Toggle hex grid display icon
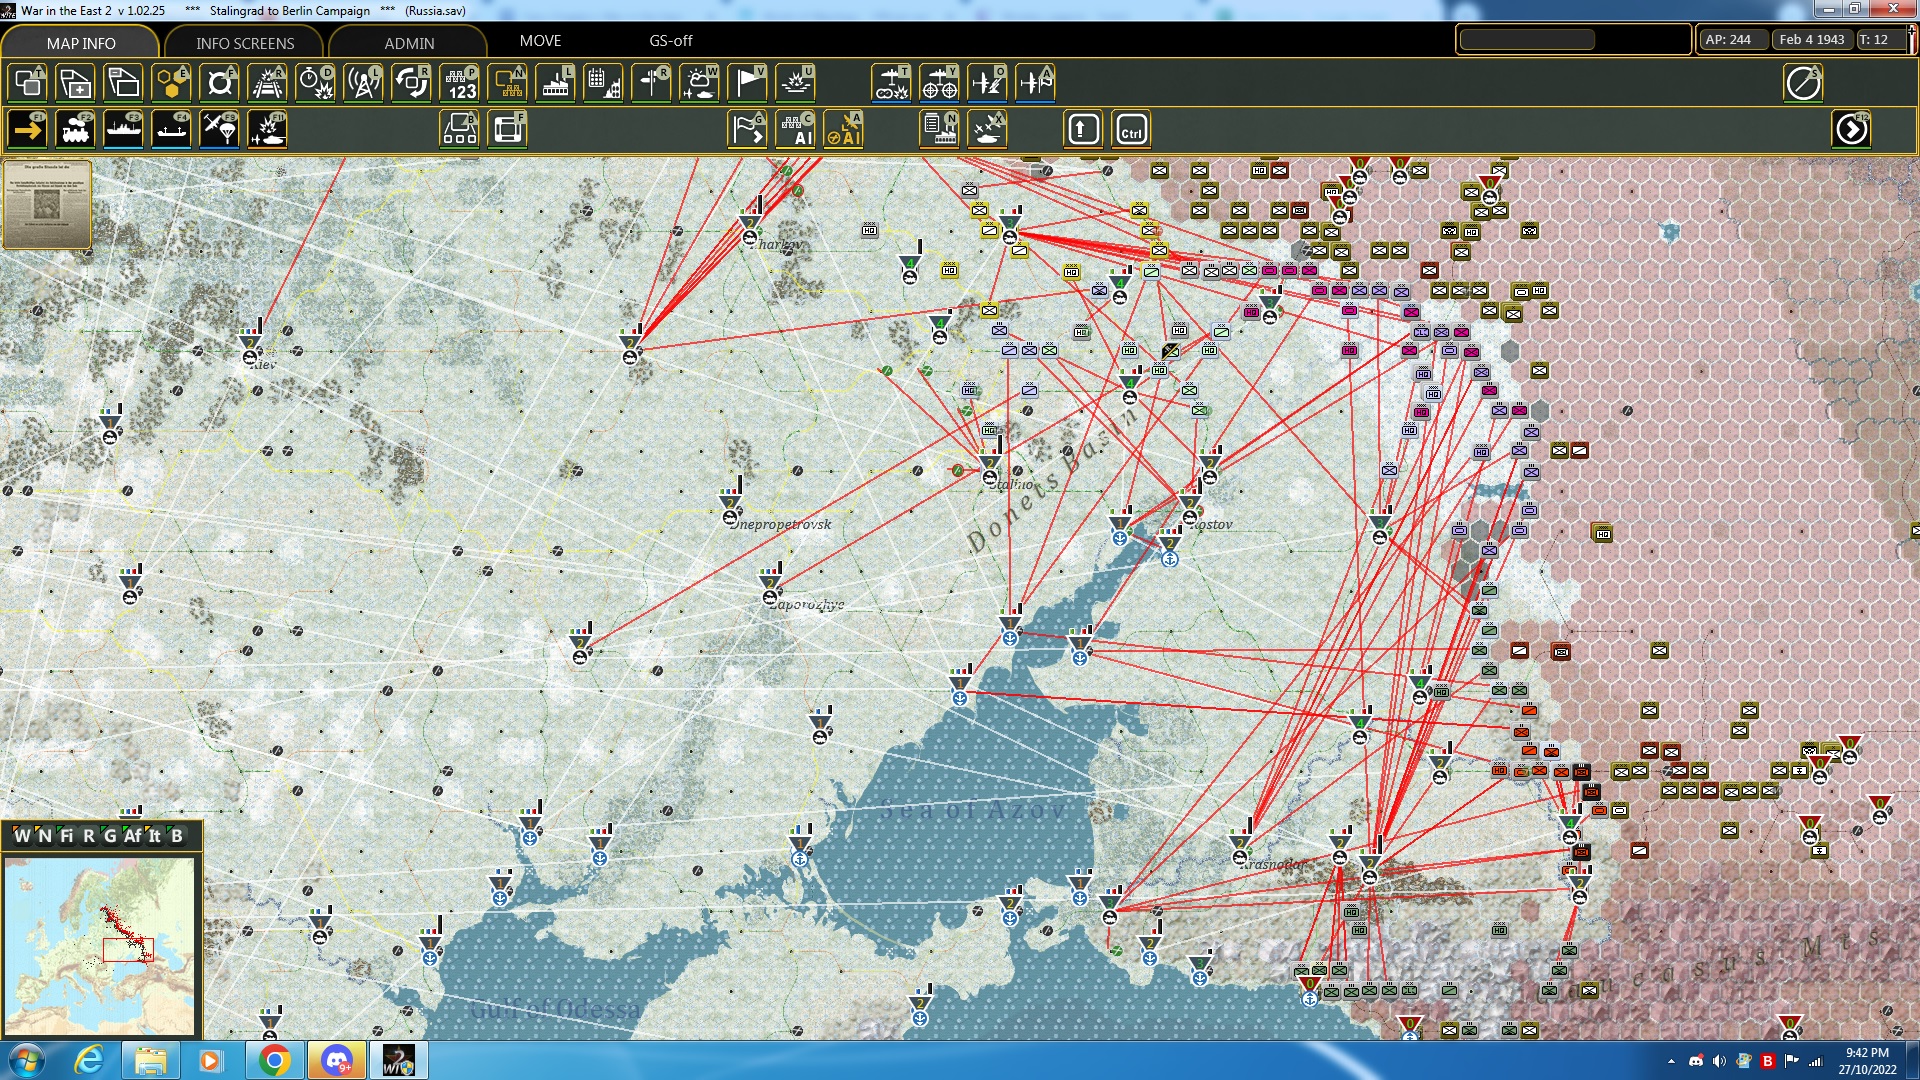1920x1080 pixels. coord(171,83)
